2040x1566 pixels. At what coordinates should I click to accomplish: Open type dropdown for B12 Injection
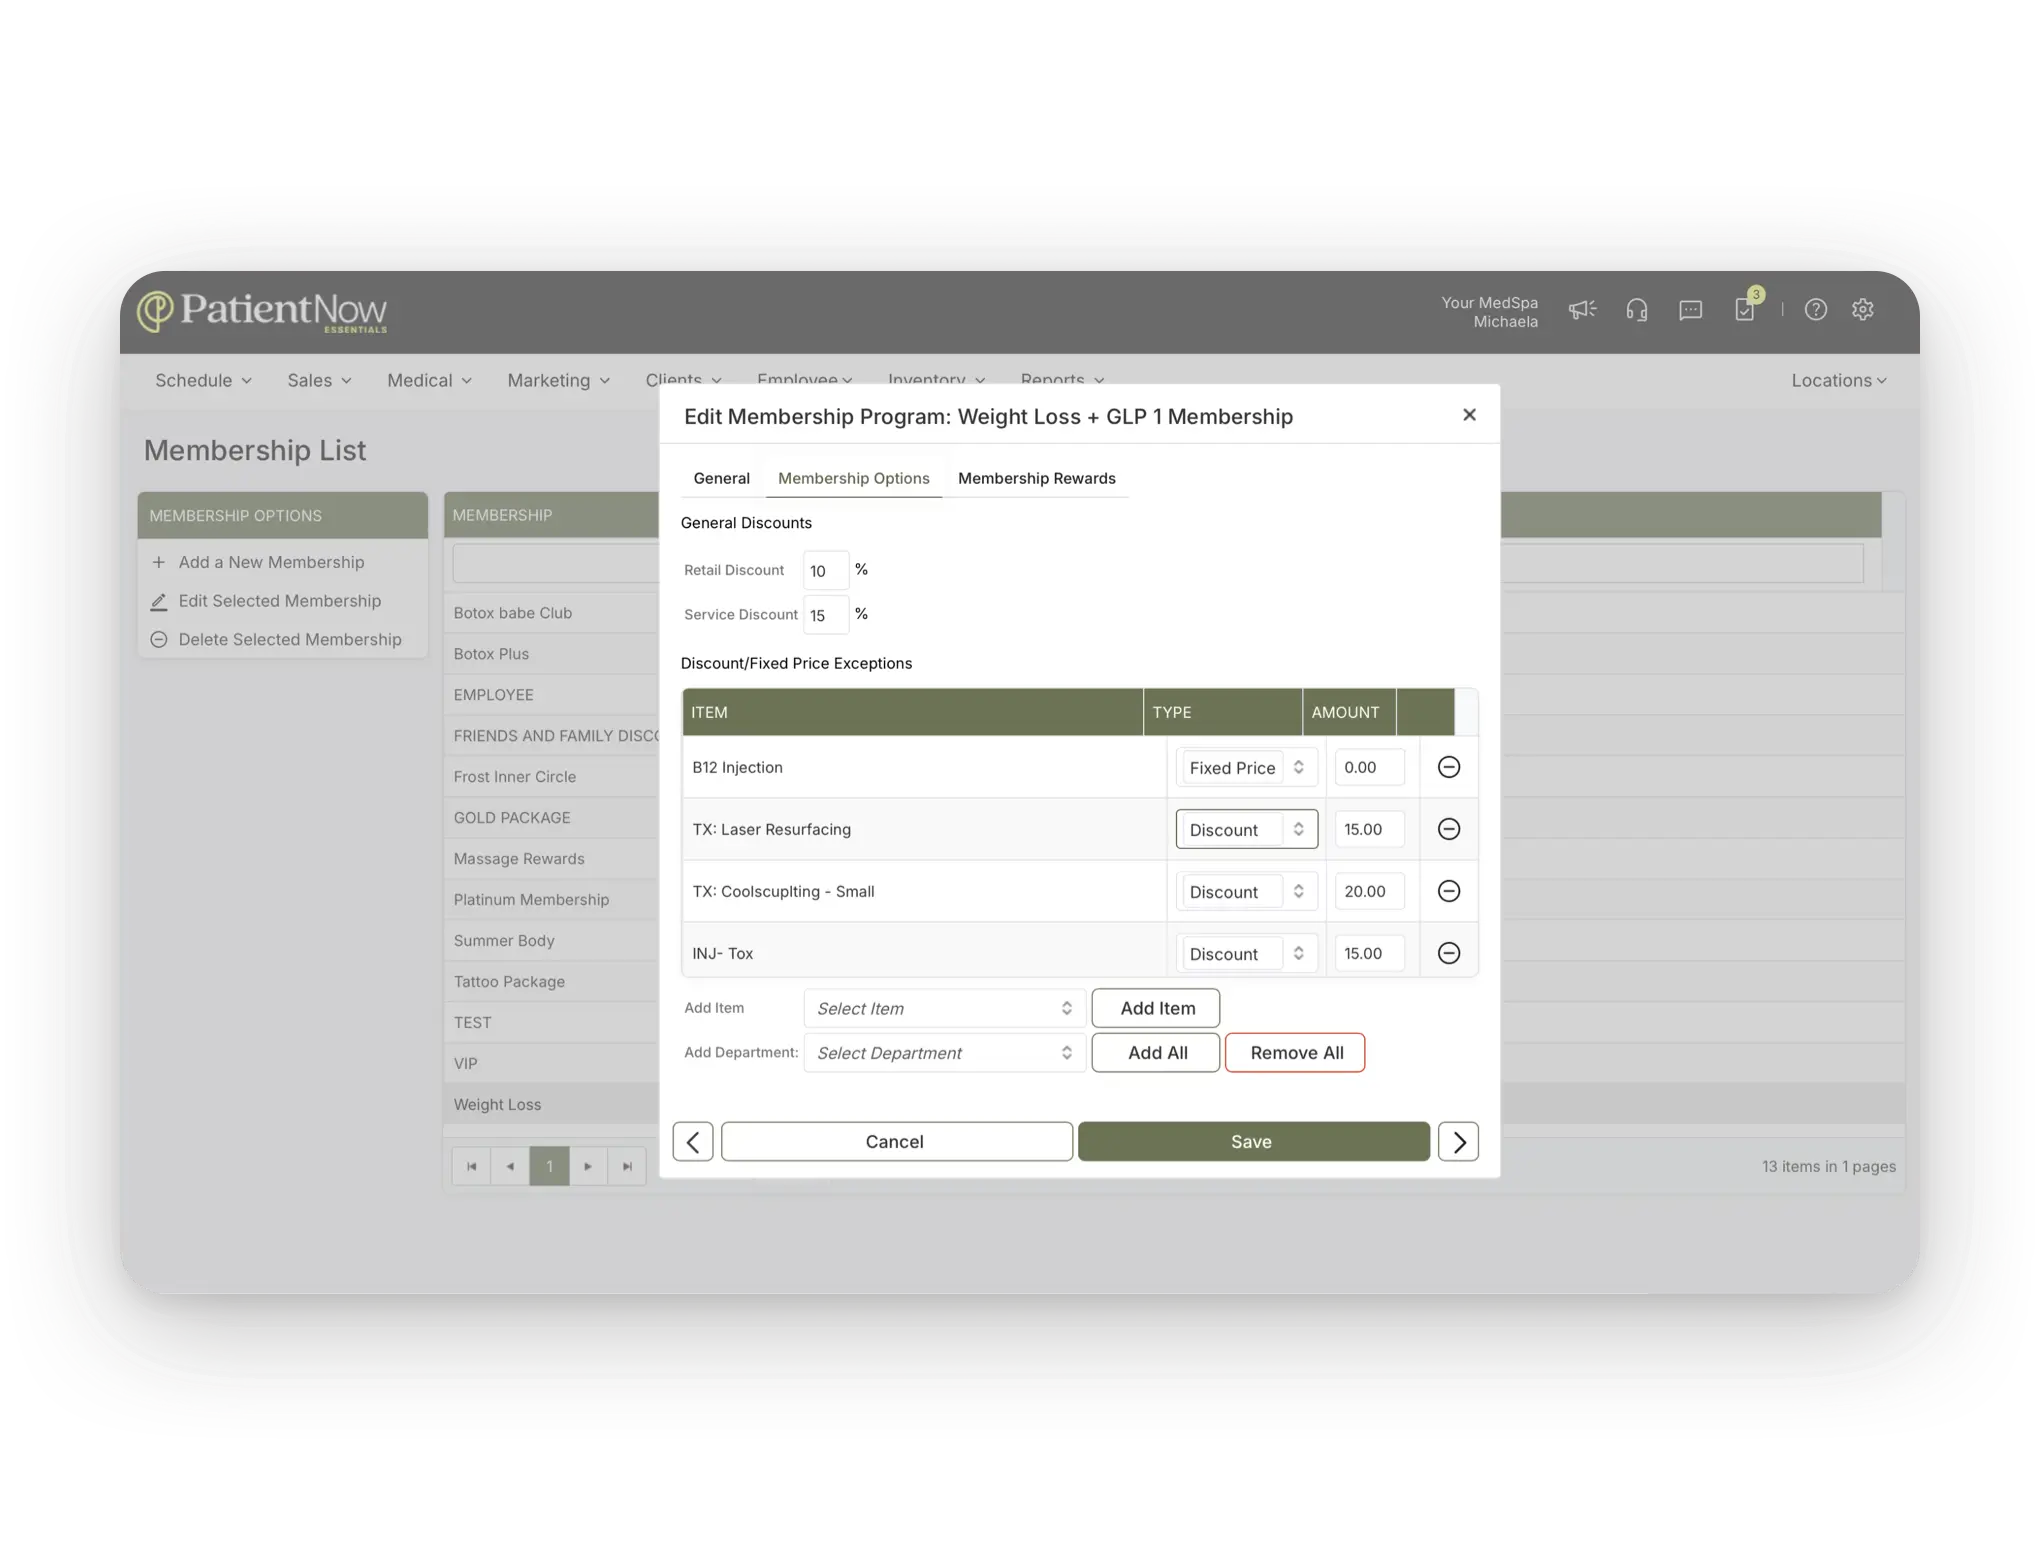click(1246, 768)
